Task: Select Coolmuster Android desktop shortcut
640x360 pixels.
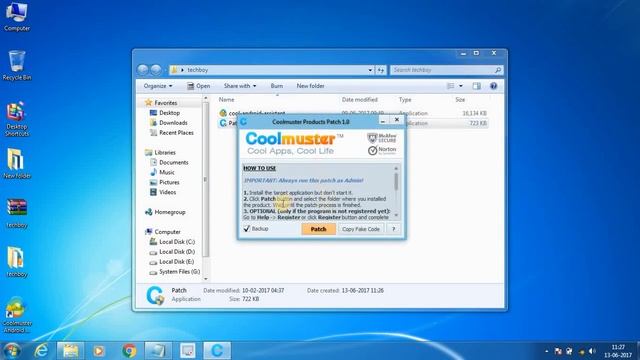Action: pyautogui.click(x=17, y=315)
